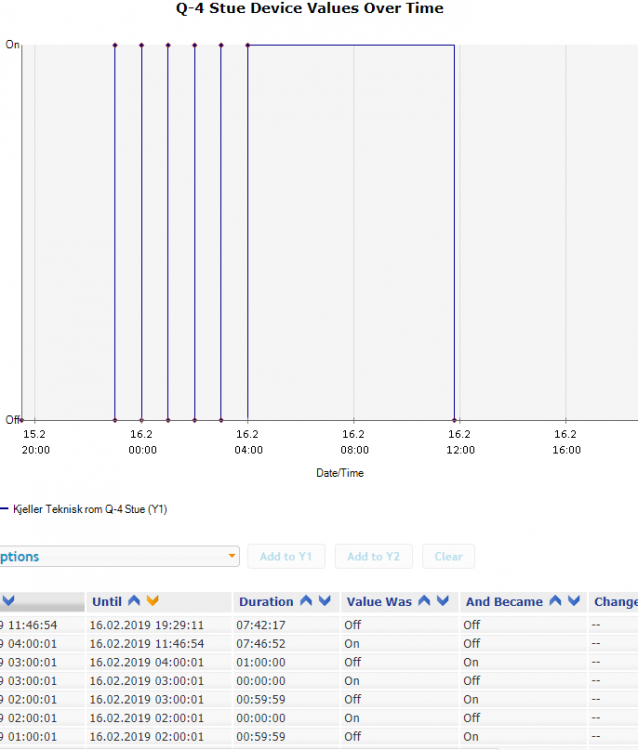
Task: Click the Until column header
Action: click(x=106, y=602)
